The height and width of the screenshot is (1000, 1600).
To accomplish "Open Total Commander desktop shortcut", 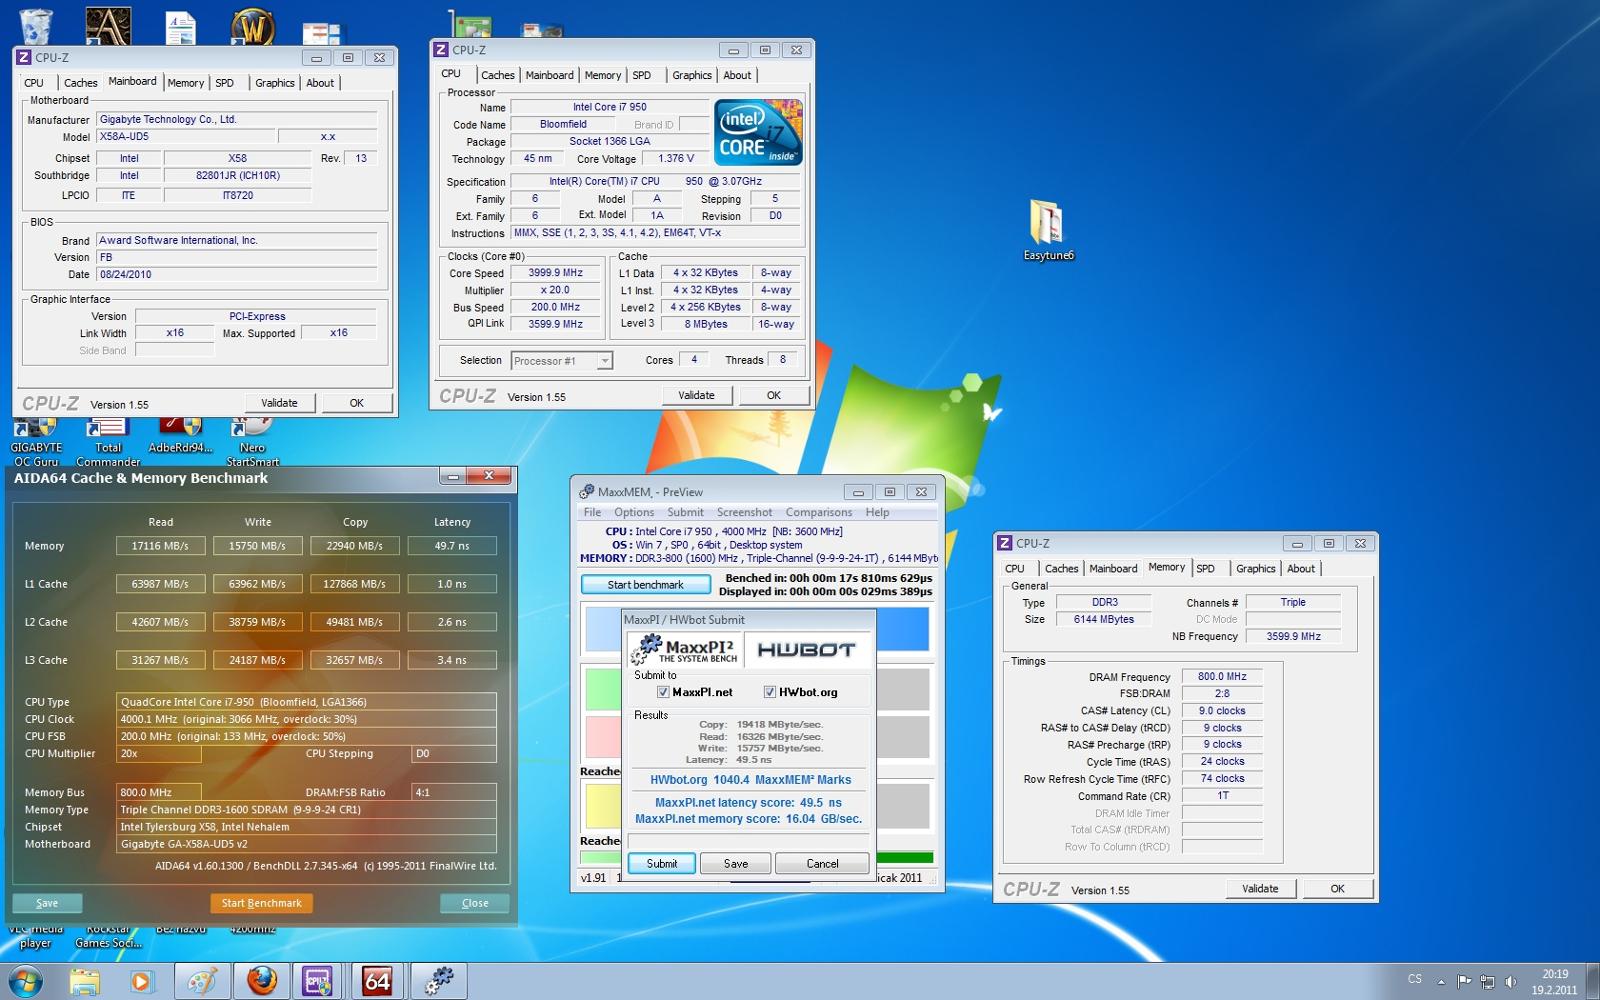I will point(108,442).
